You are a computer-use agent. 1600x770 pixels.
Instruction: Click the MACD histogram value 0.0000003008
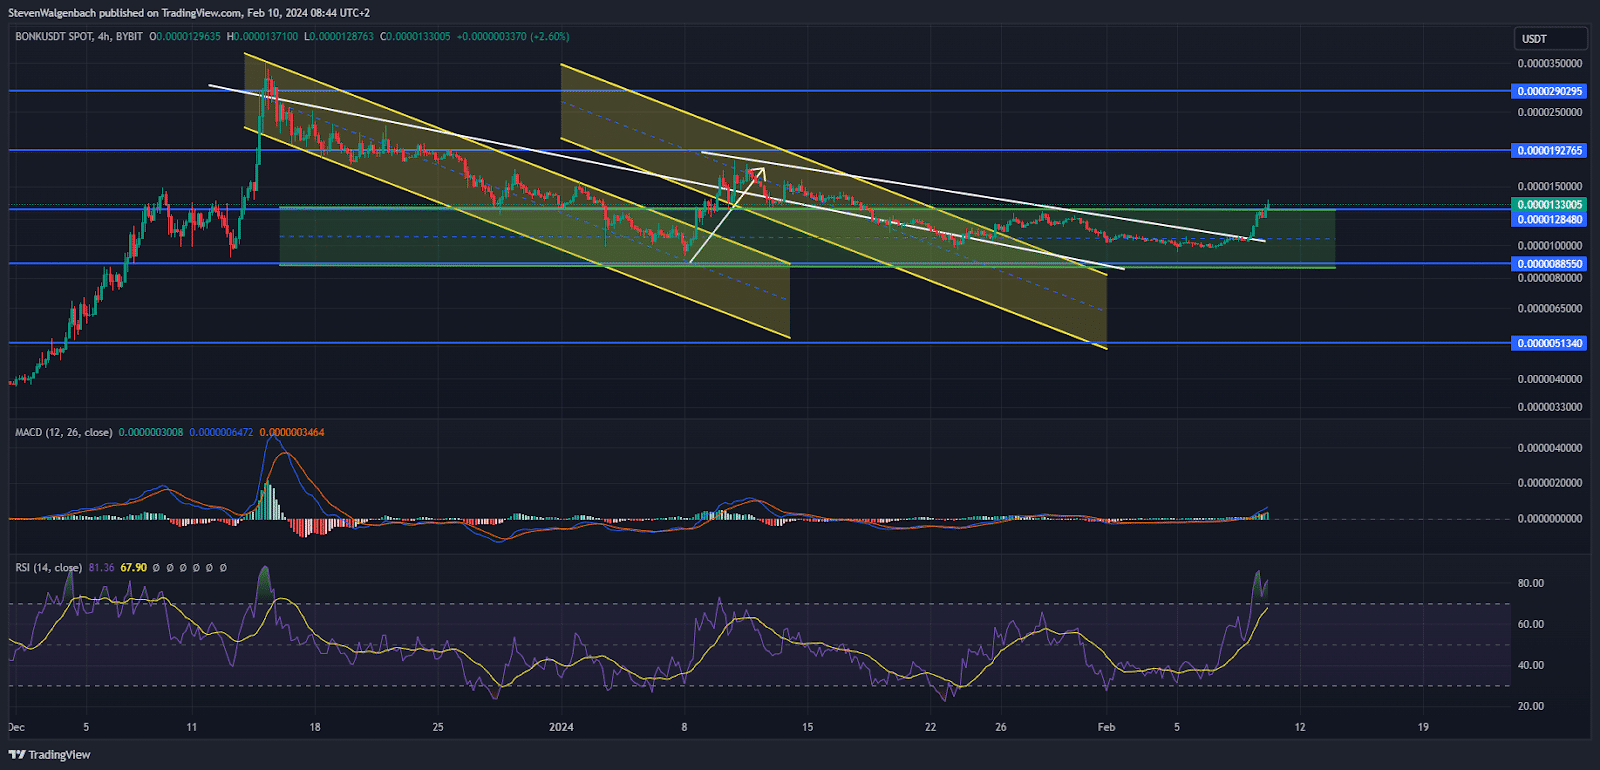click(x=151, y=432)
